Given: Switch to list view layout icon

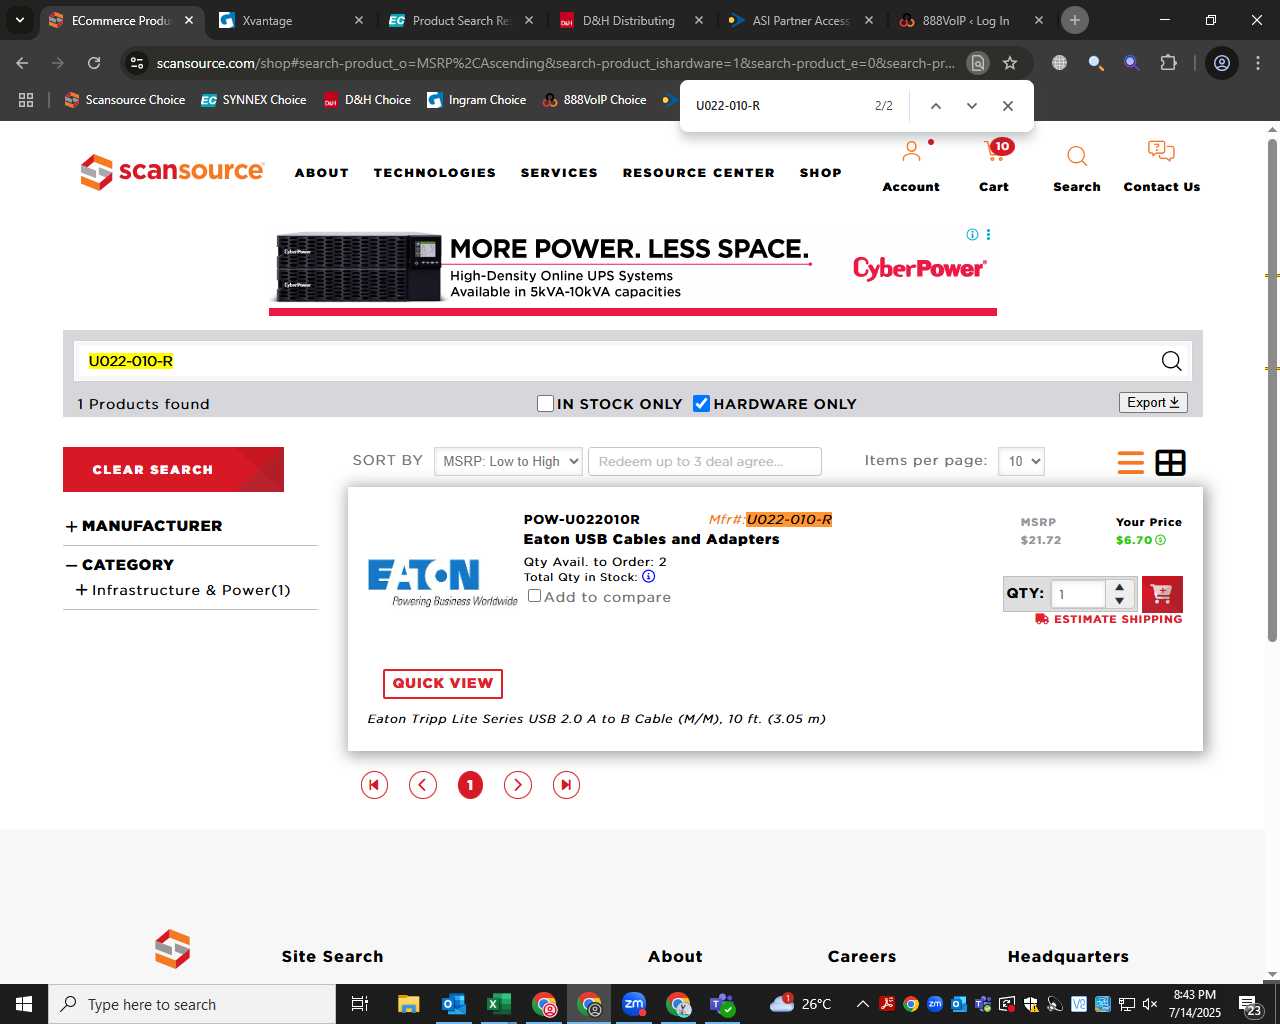Looking at the screenshot, I should click(1131, 463).
